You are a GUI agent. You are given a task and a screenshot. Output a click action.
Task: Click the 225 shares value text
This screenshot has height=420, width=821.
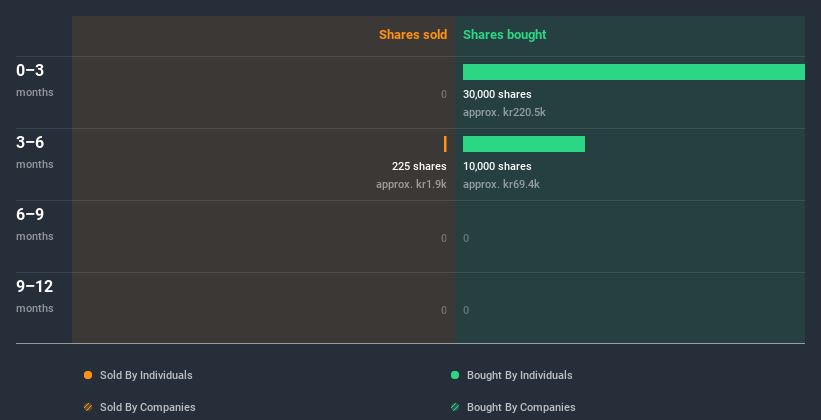(x=419, y=166)
